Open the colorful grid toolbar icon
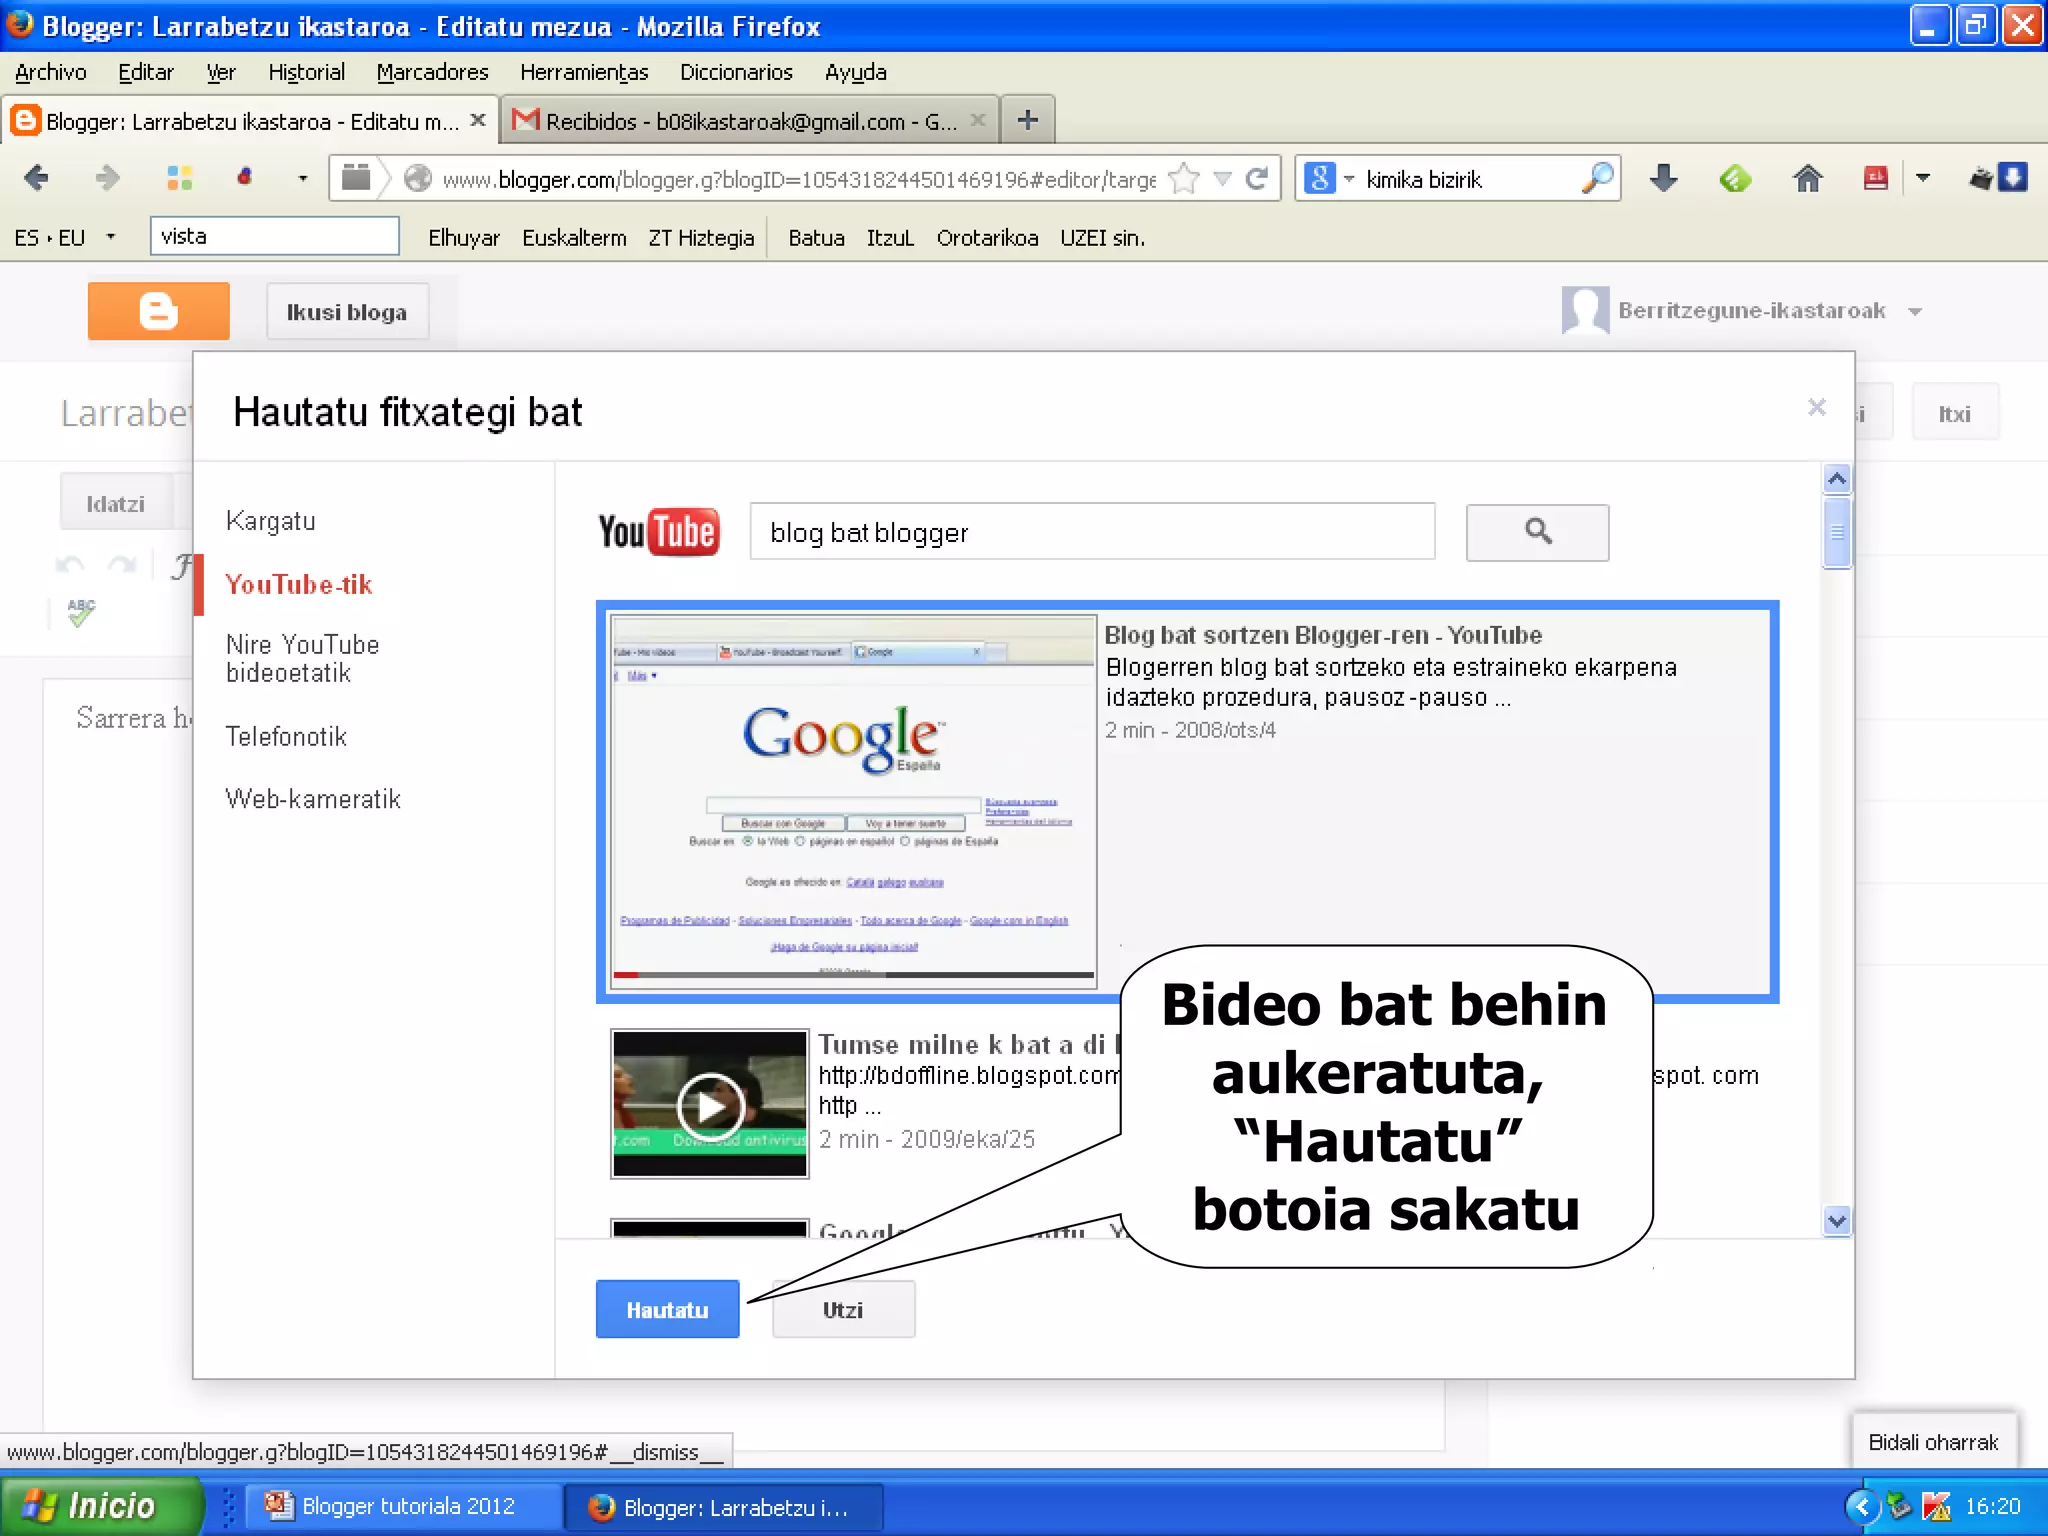The width and height of the screenshot is (2048, 1536). coord(180,179)
